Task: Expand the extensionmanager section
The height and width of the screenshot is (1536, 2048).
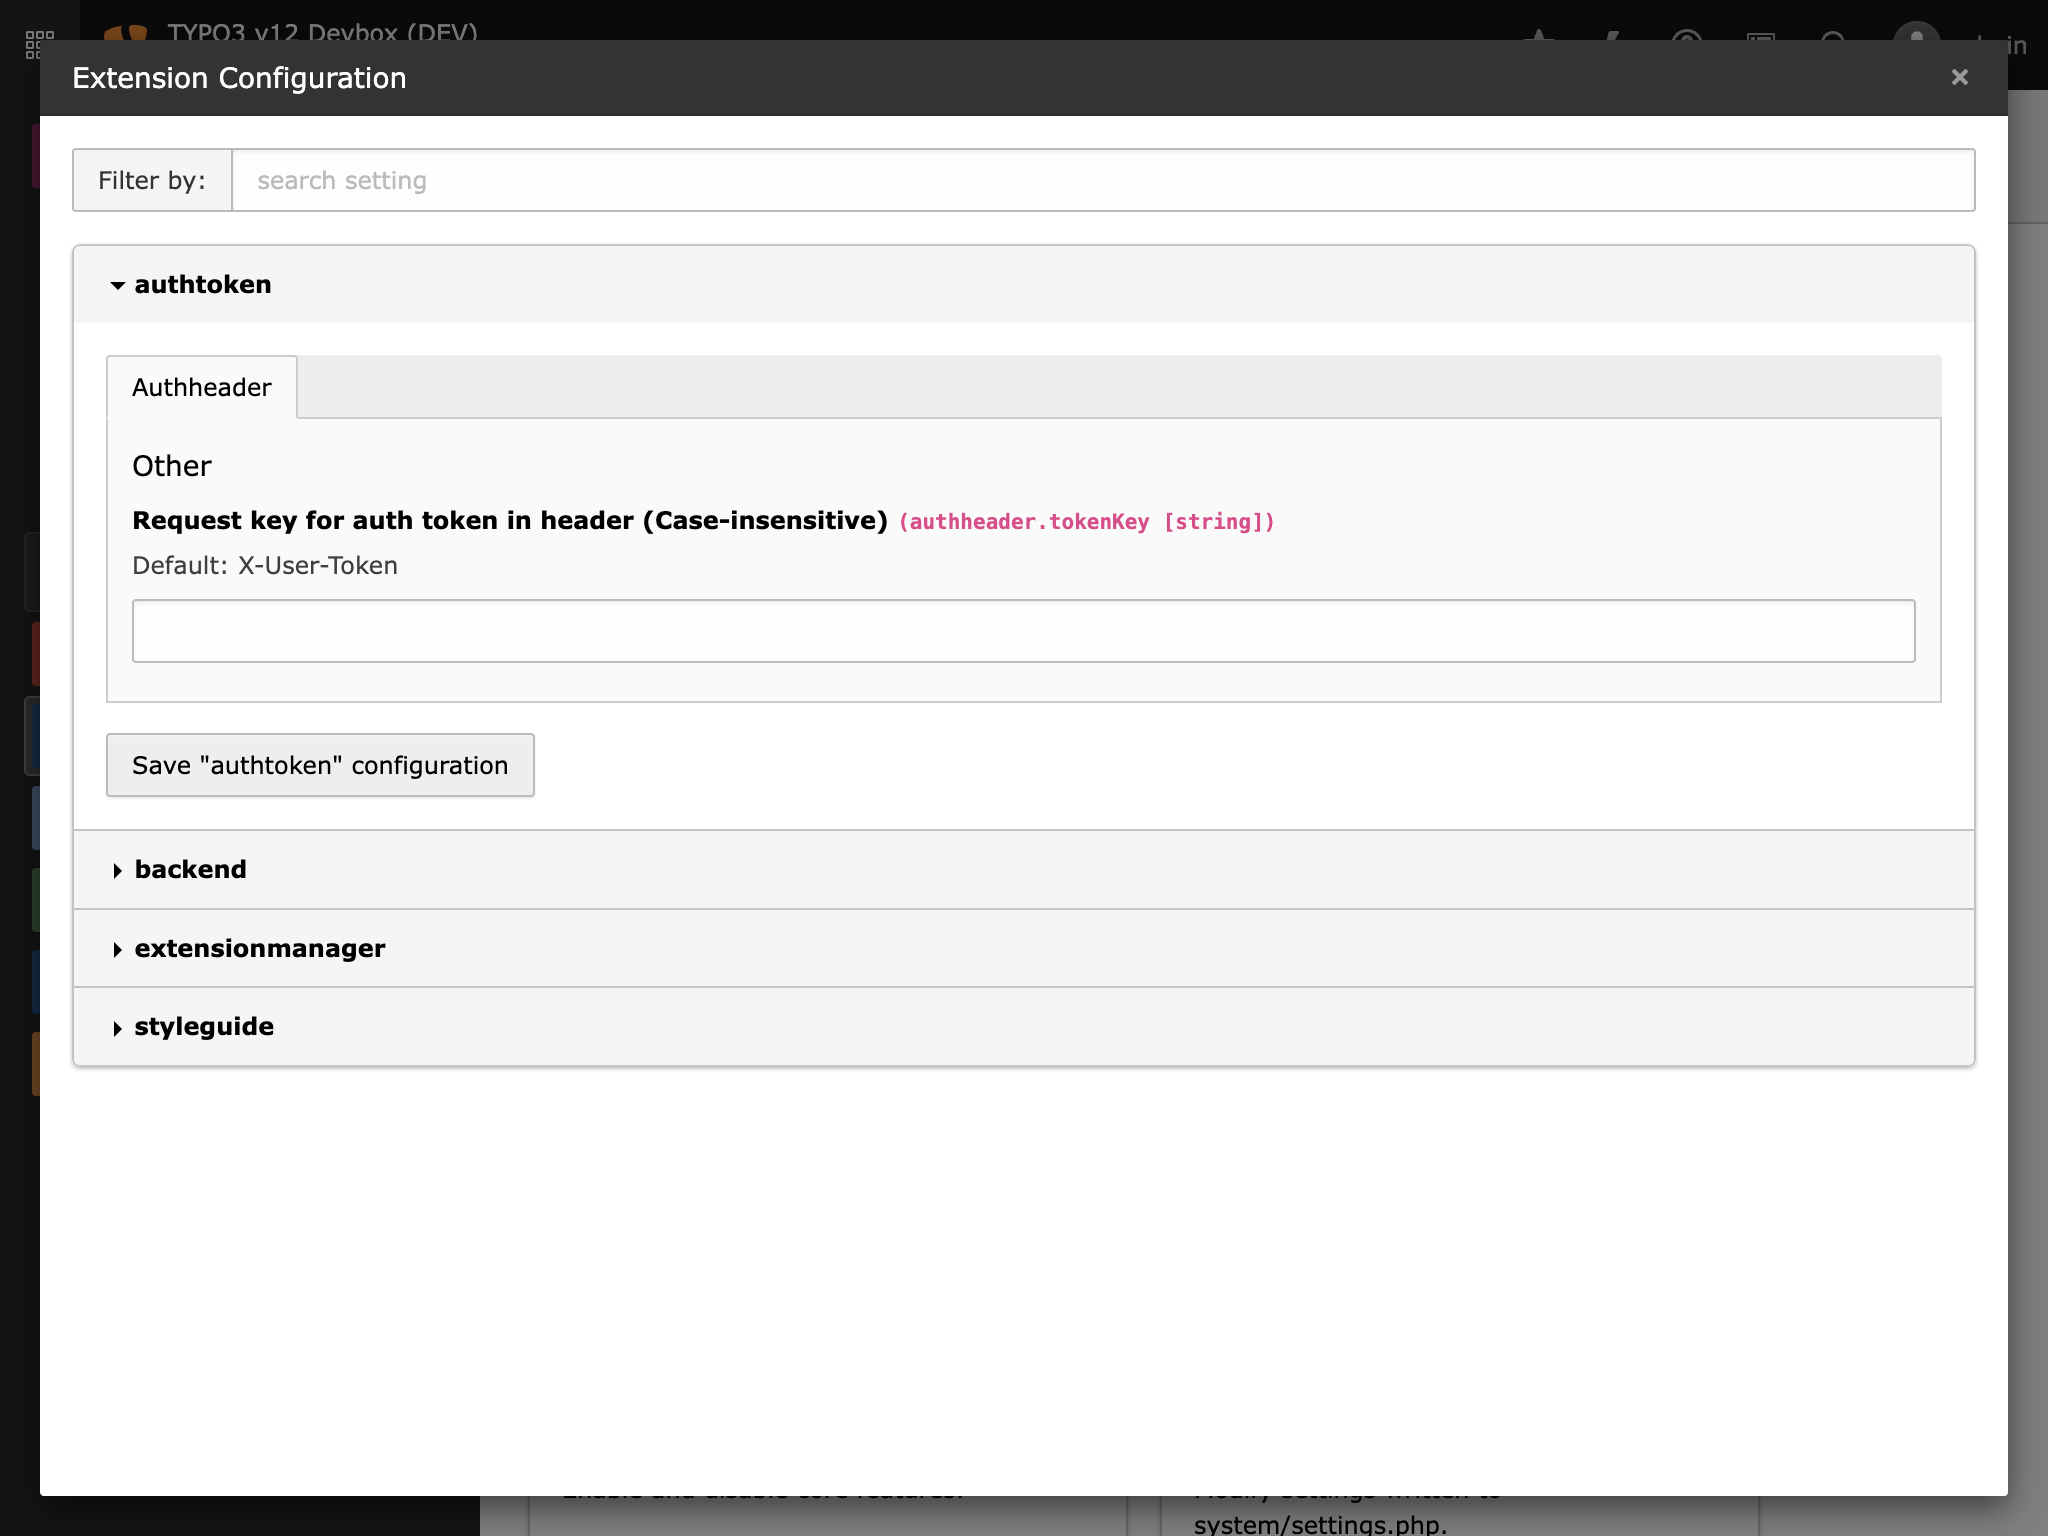Action: click(1024, 948)
